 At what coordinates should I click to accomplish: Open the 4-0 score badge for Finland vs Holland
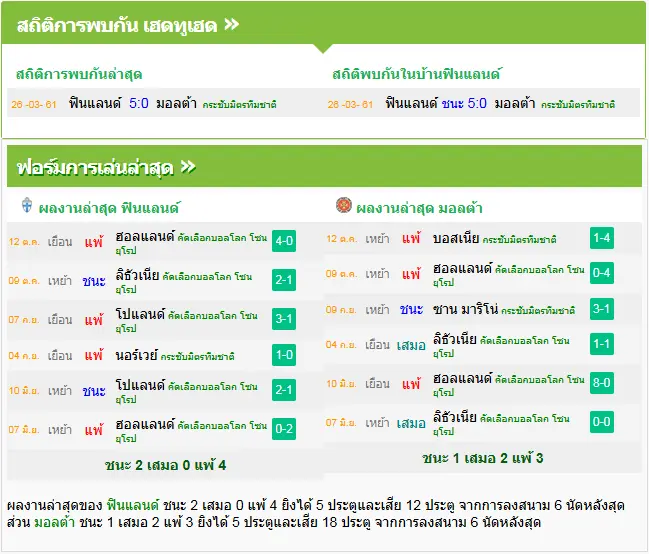point(284,241)
